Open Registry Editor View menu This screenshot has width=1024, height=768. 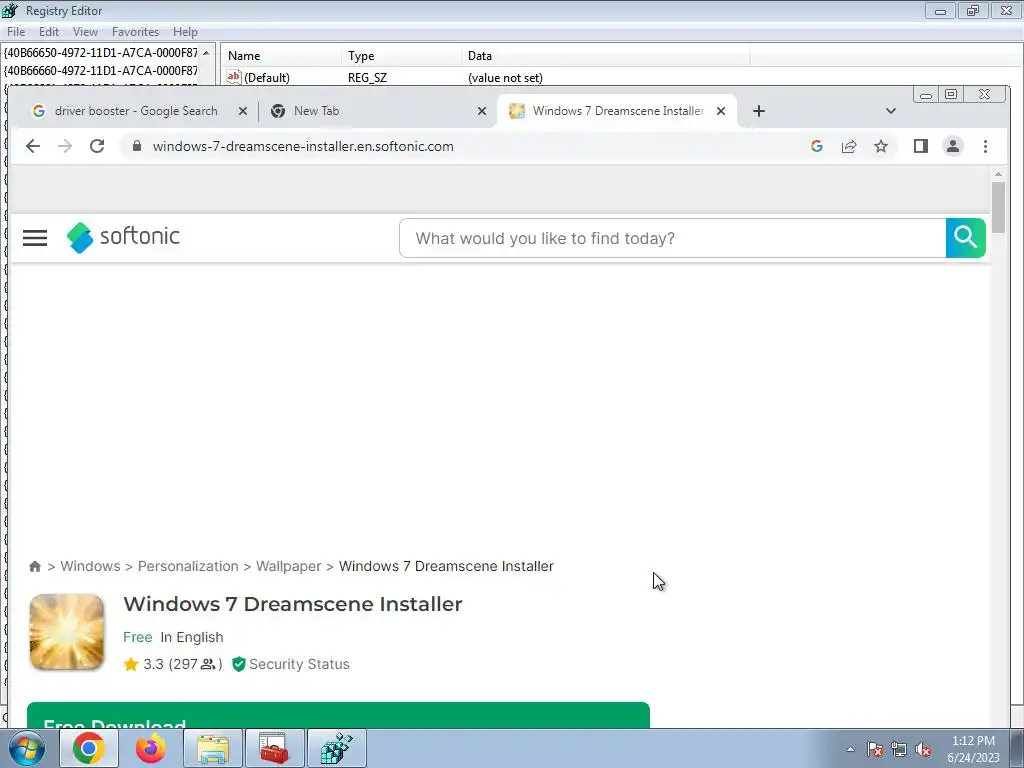85,31
